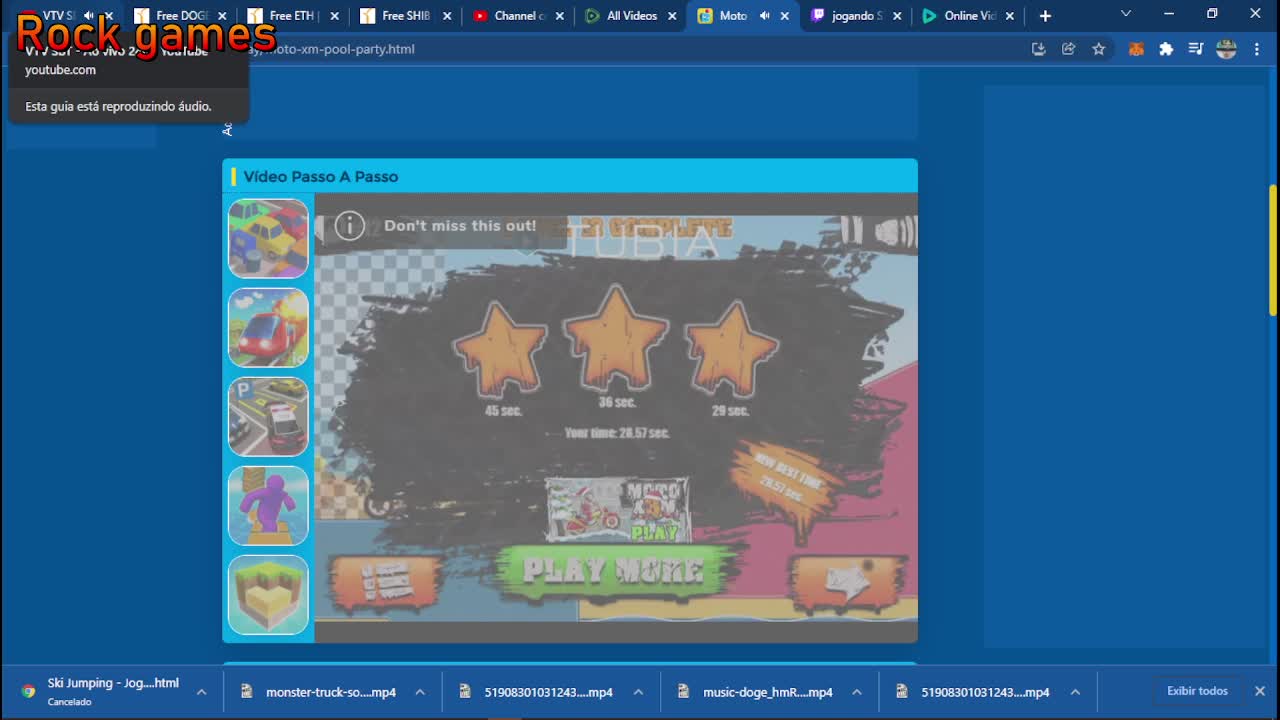The height and width of the screenshot is (720, 1280).
Task: Open the MetaMask fox extension
Action: (x=1136, y=49)
